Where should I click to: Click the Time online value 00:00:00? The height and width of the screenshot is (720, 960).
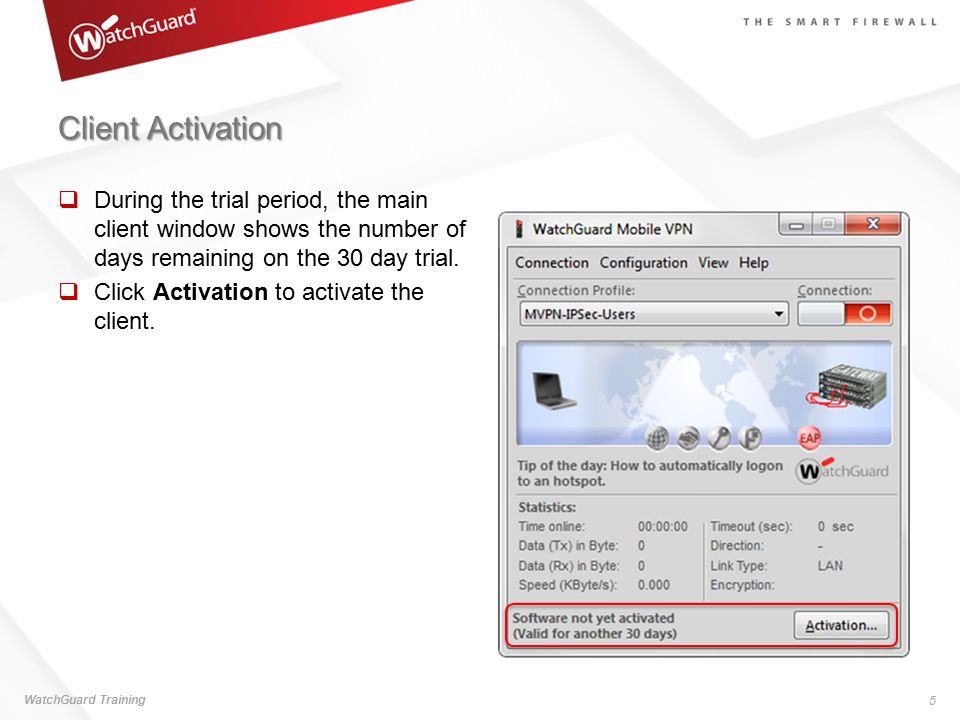[x=662, y=527]
